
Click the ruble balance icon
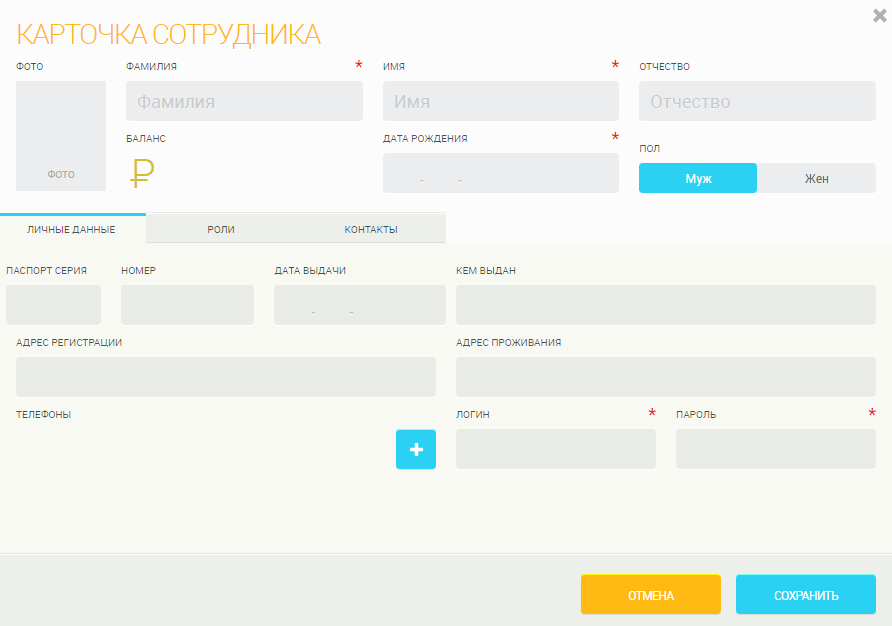tap(141, 173)
